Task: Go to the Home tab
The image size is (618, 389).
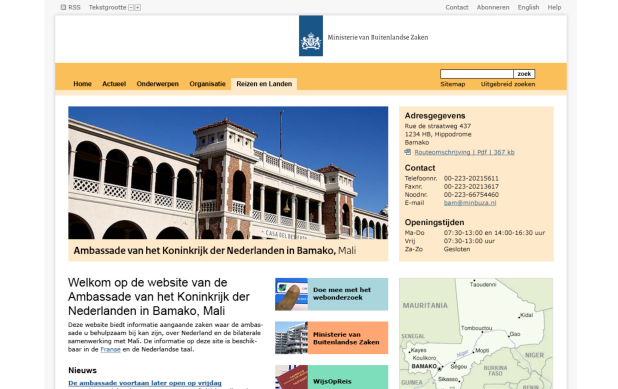Action: [x=82, y=84]
